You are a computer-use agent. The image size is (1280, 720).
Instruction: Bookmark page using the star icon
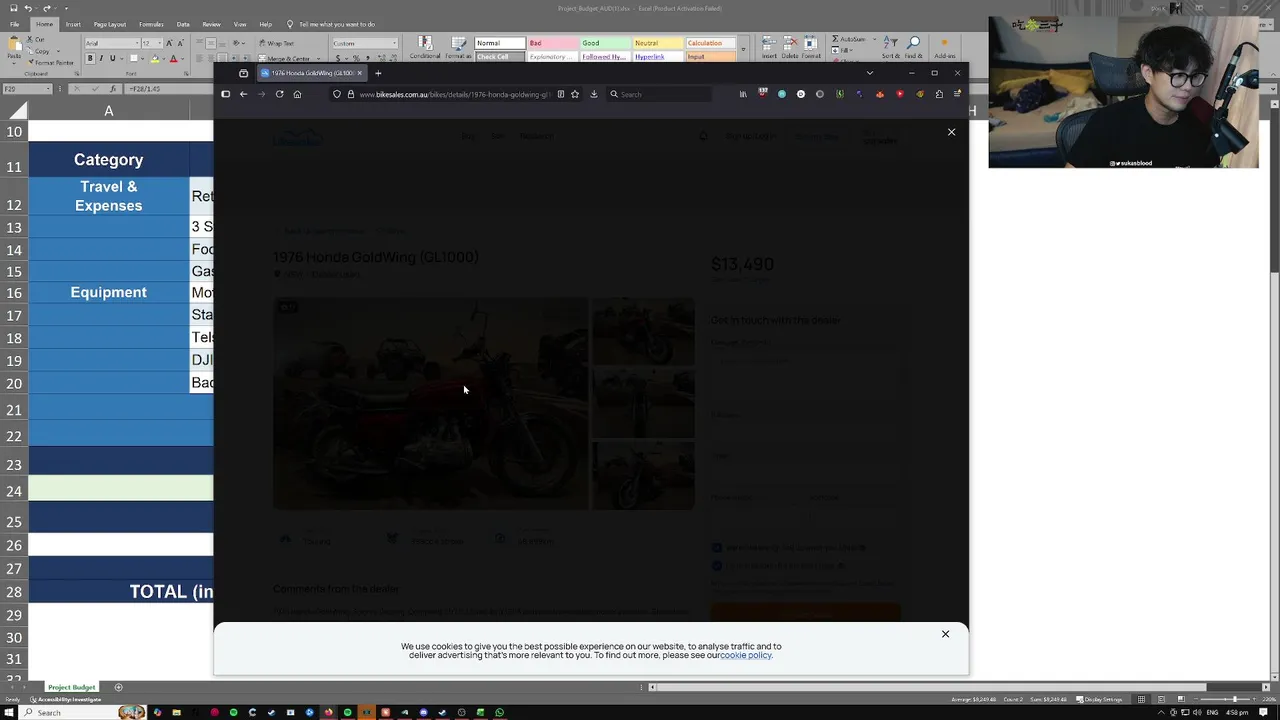(x=575, y=94)
